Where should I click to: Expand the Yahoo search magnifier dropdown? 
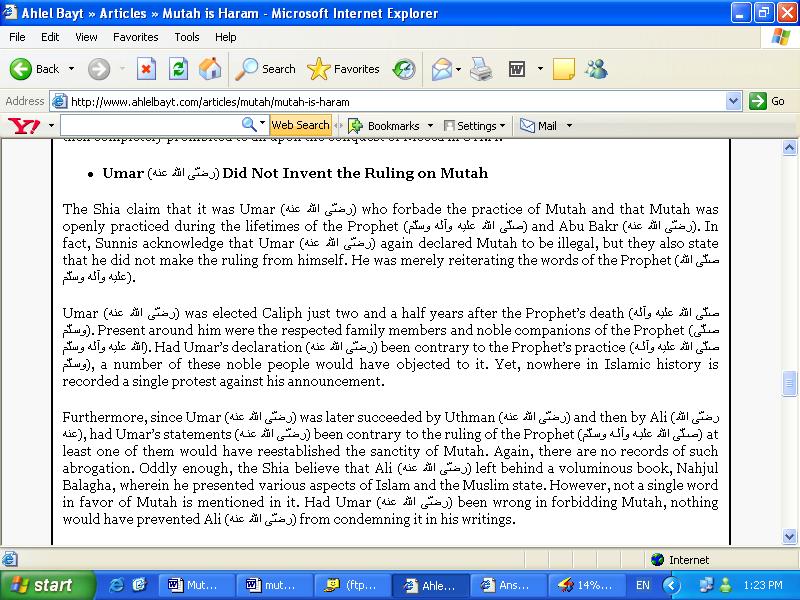point(262,123)
